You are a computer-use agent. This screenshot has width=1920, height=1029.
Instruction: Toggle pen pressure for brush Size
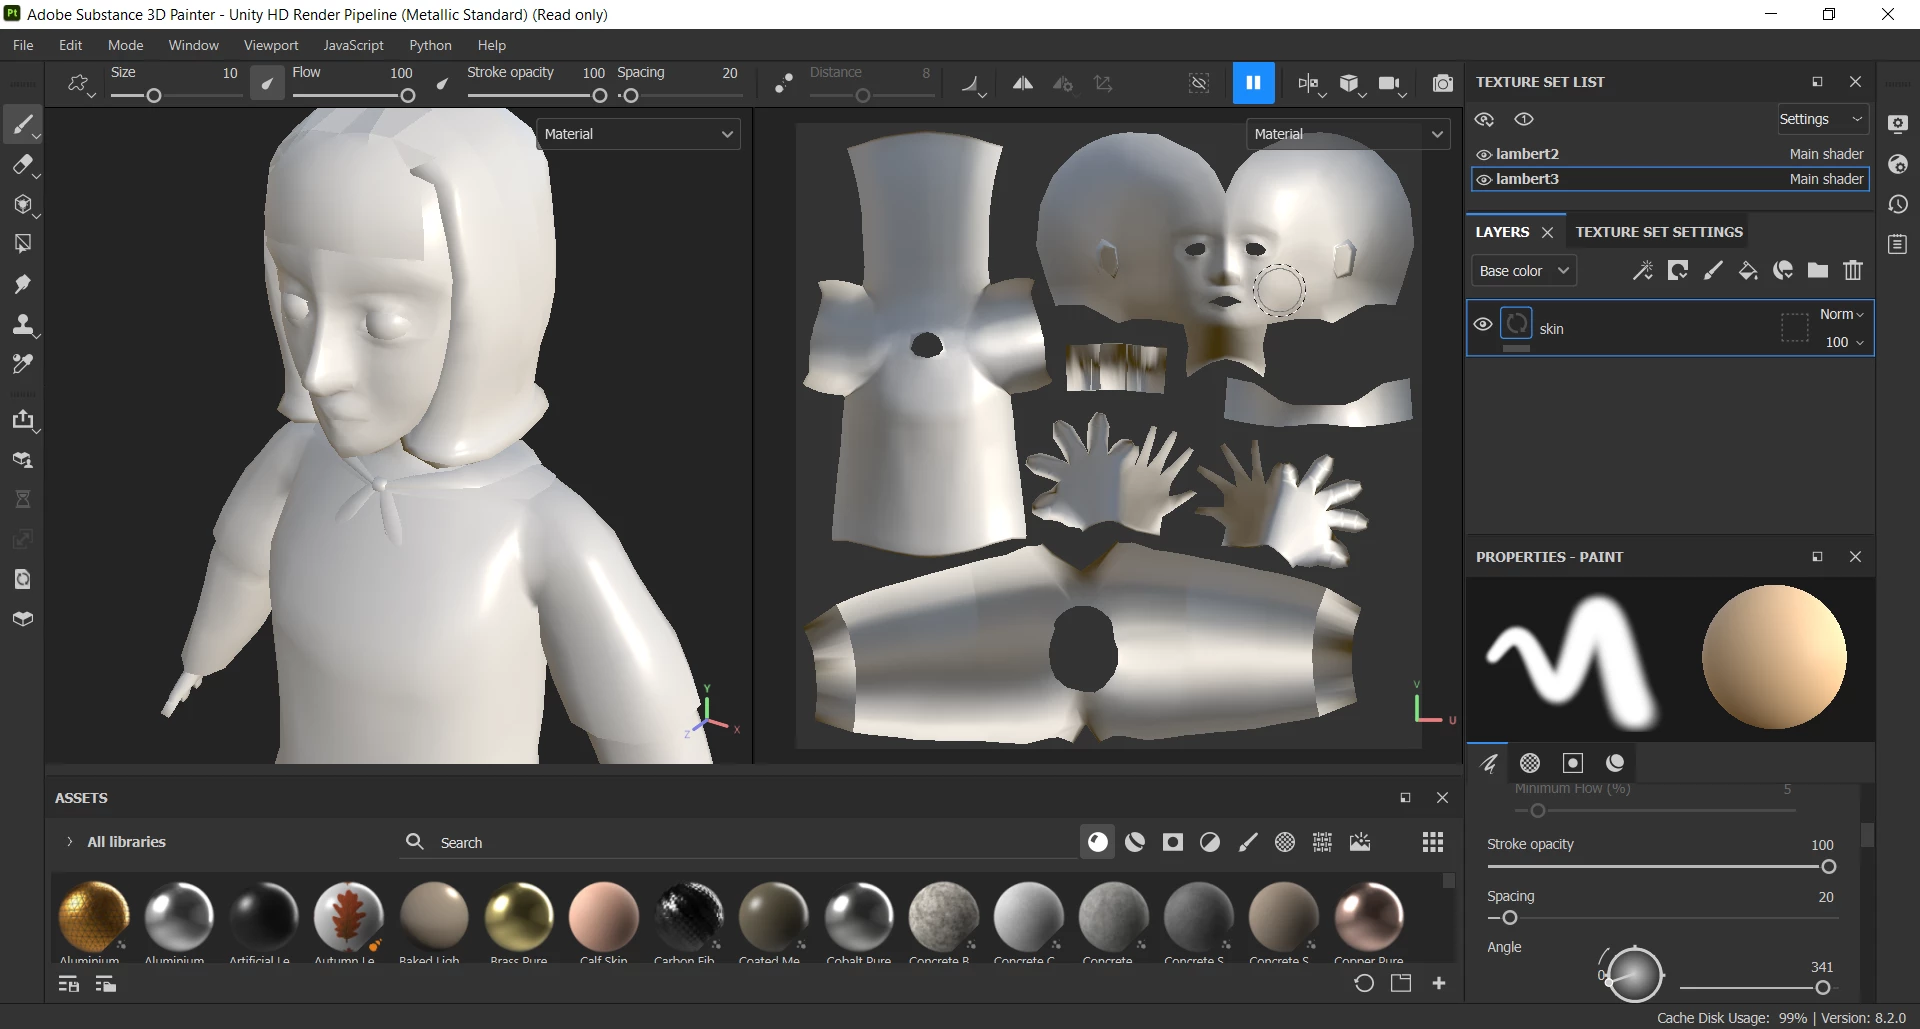266,84
